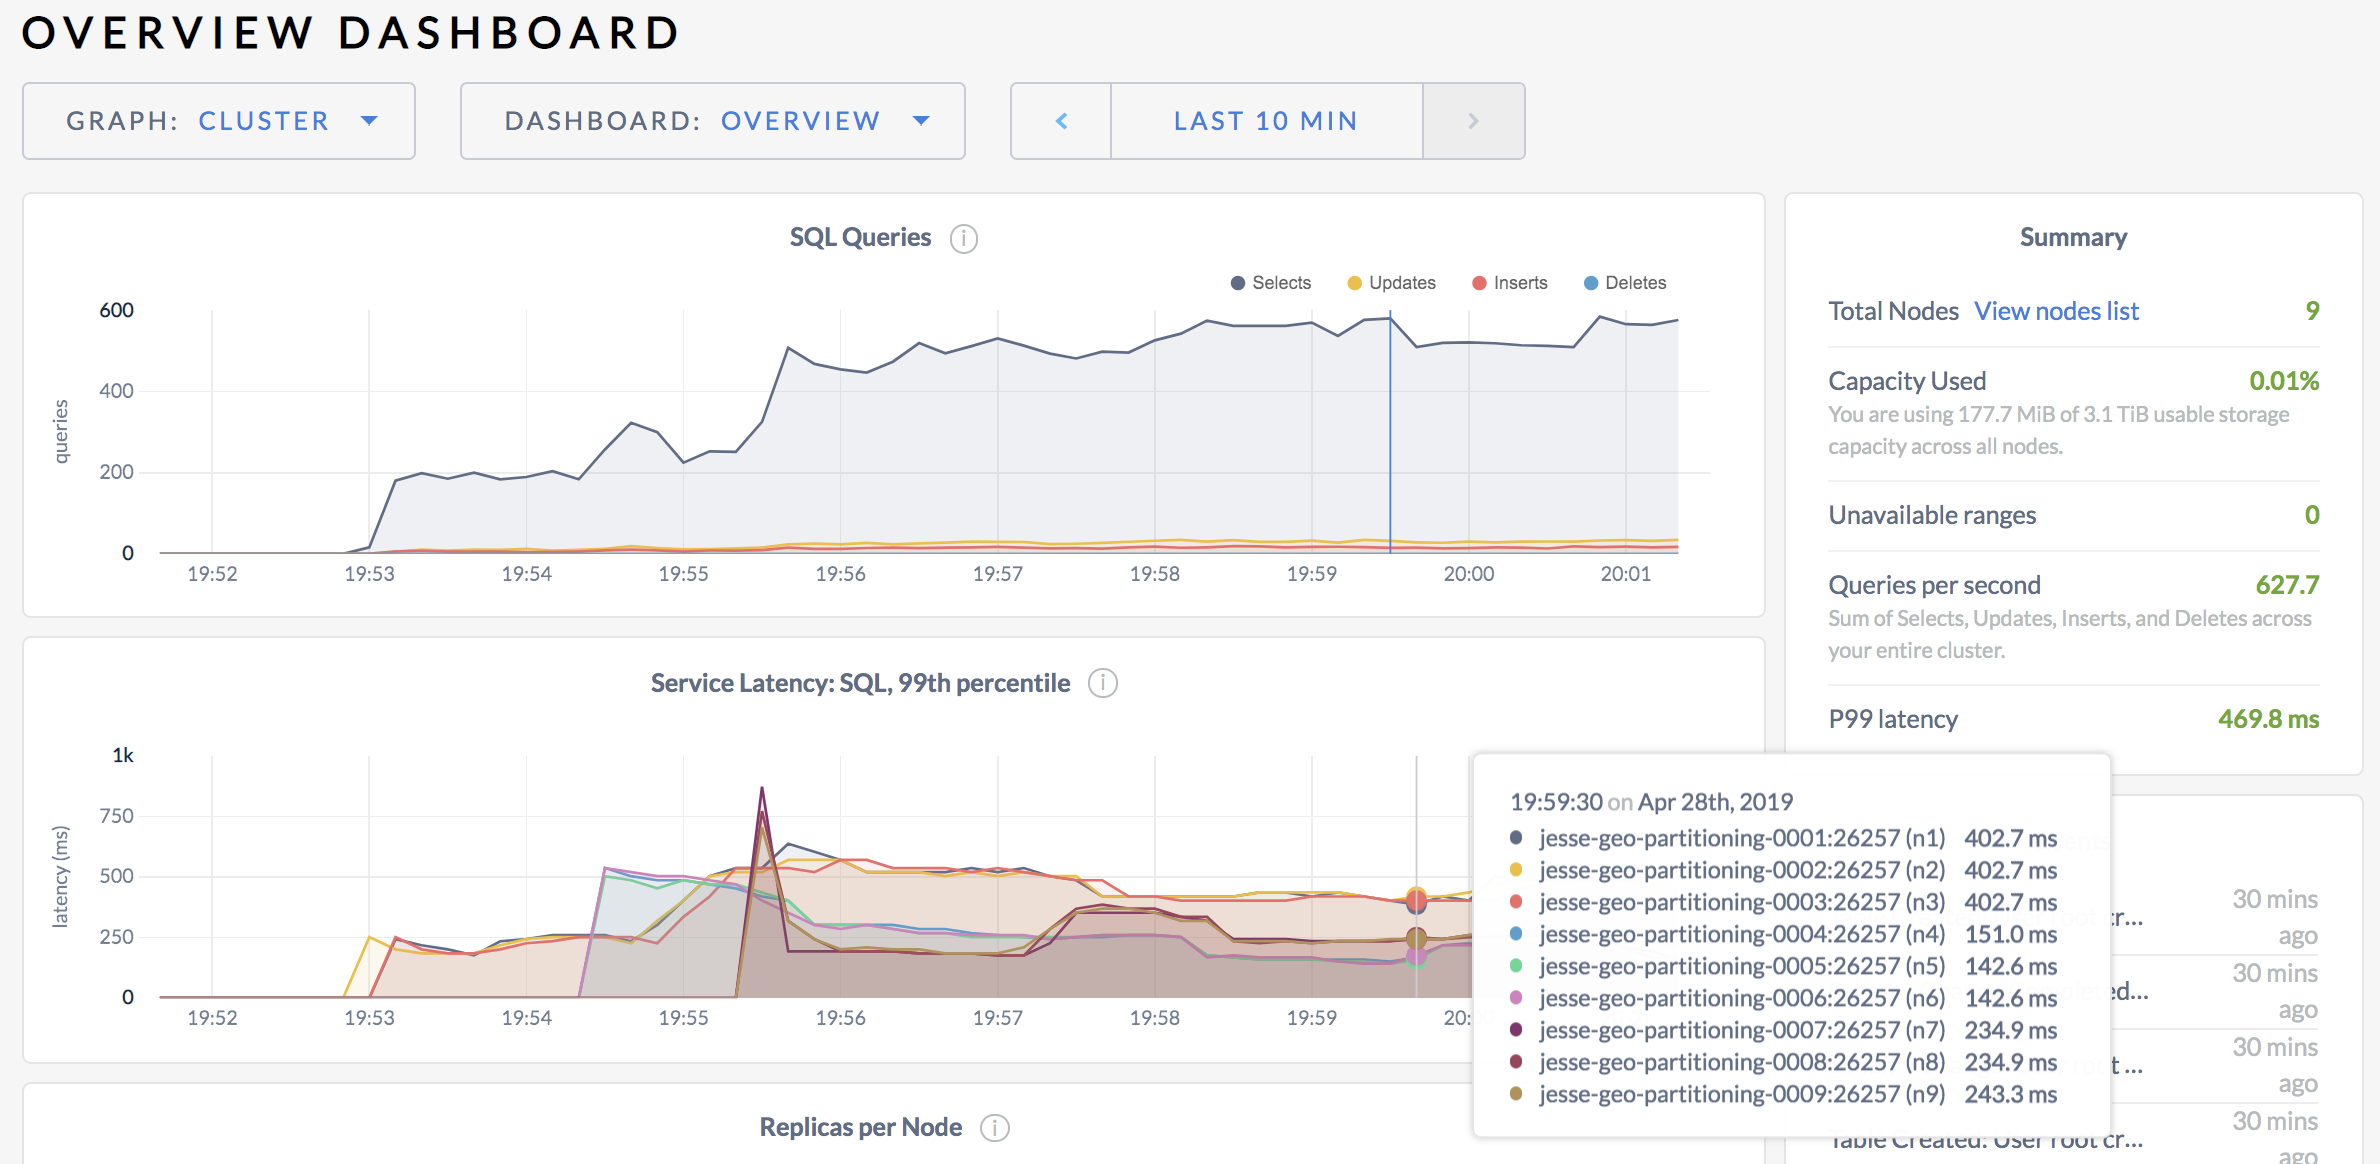Open the Last 10 Min time range selector
This screenshot has height=1164, width=2380.
(x=1265, y=120)
